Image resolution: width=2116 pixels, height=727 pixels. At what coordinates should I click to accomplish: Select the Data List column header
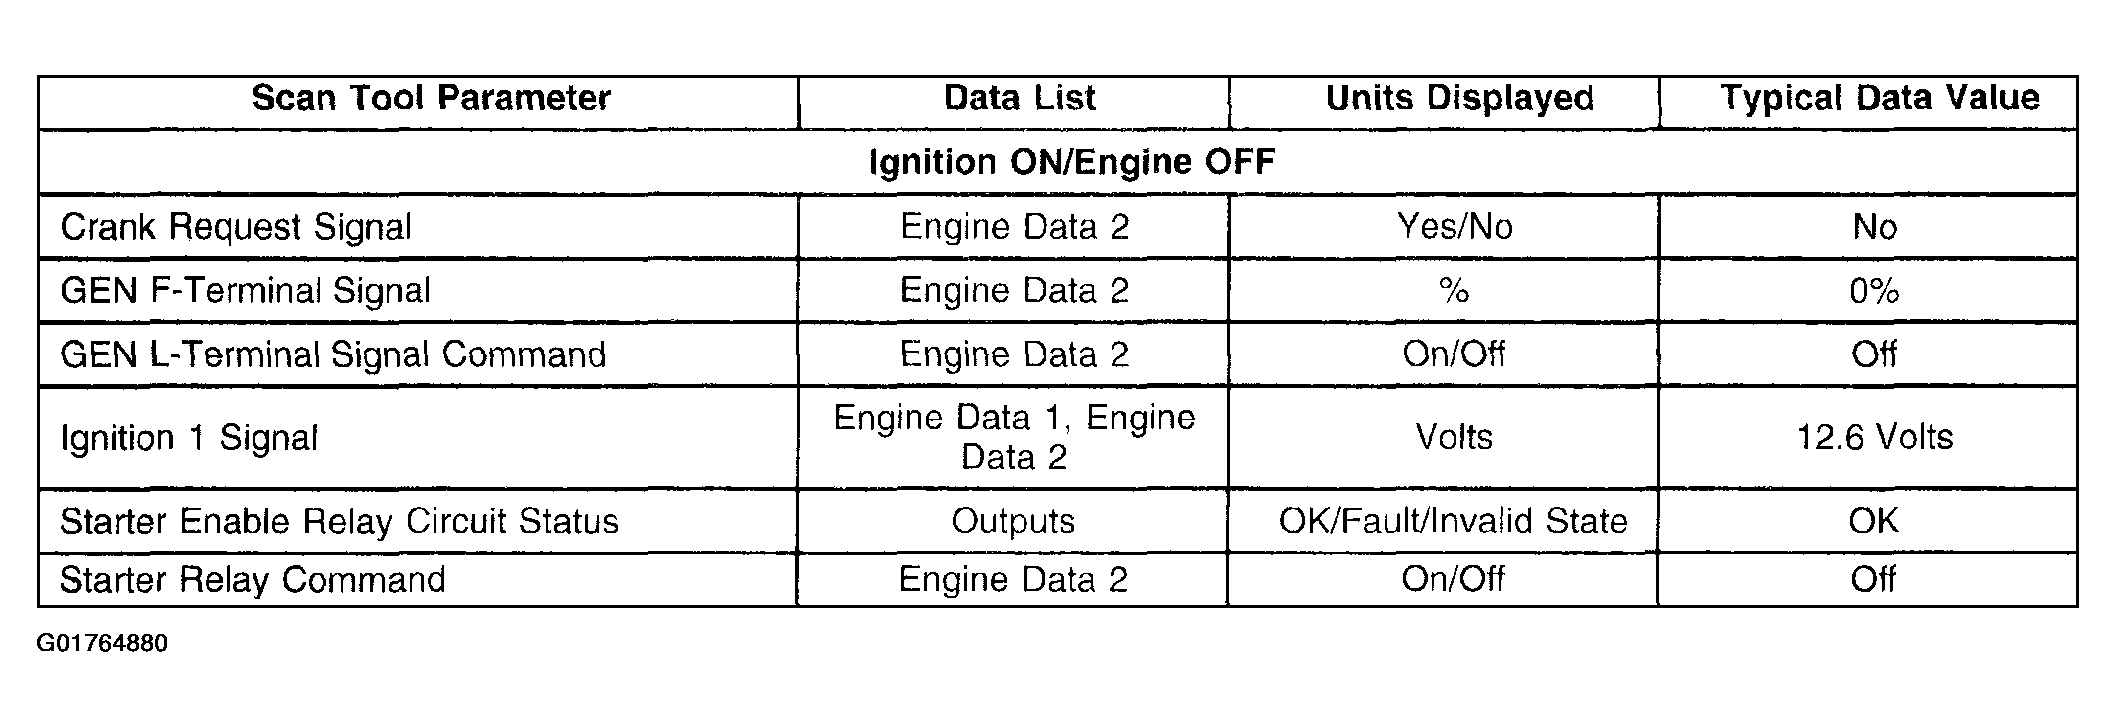point(1013,103)
